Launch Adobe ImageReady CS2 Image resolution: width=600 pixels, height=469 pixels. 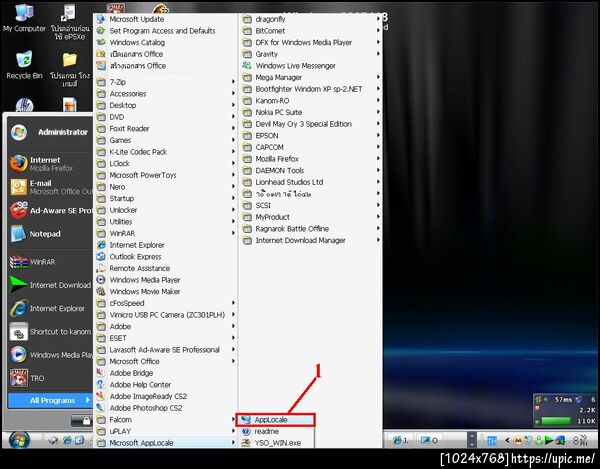[x=166, y=396]
